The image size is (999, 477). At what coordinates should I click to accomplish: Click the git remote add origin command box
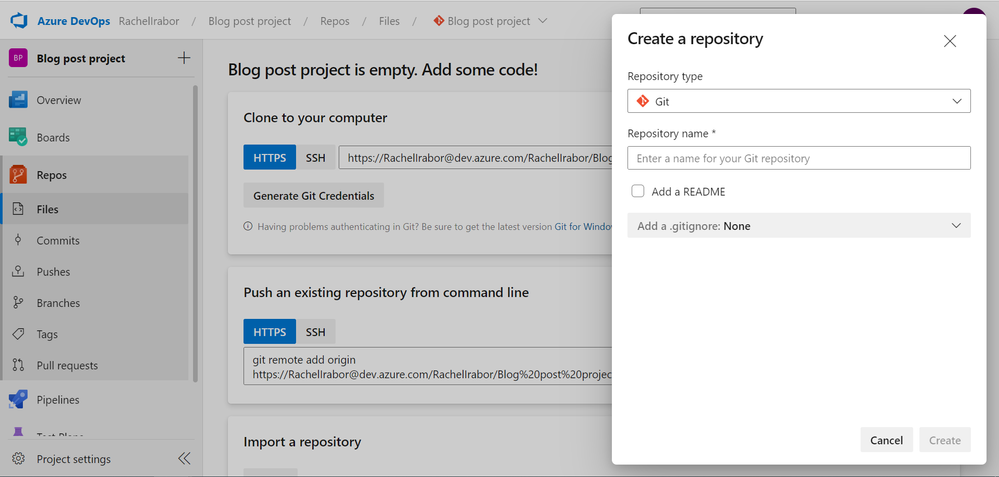(x=428, y=366)
